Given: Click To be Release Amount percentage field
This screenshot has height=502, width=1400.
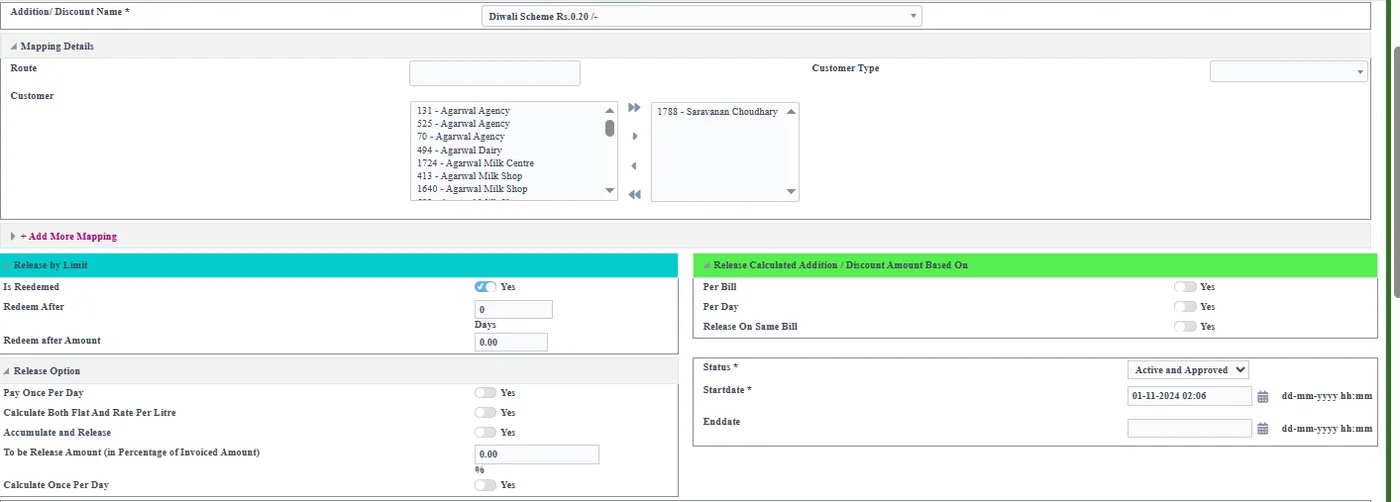Looking at the screenshot, I should click(x=536, y=454).
